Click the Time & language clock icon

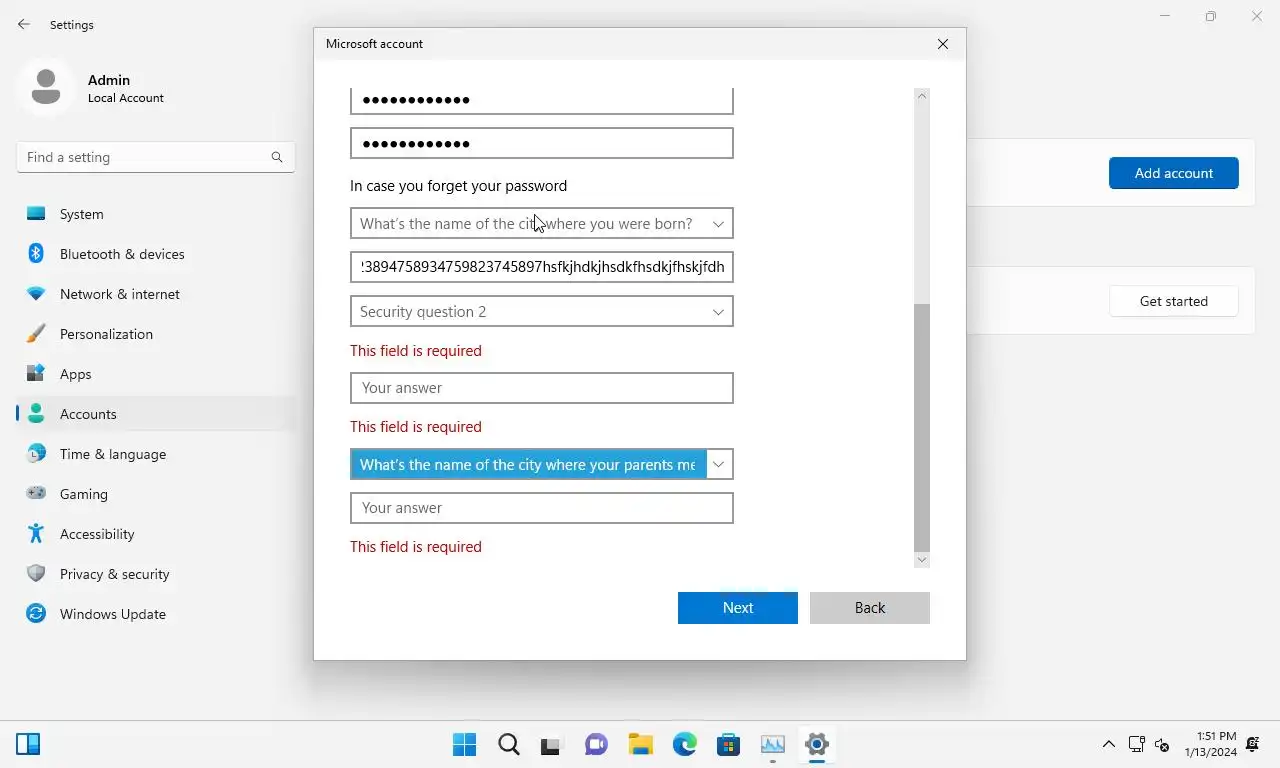(x=36, y=454)
